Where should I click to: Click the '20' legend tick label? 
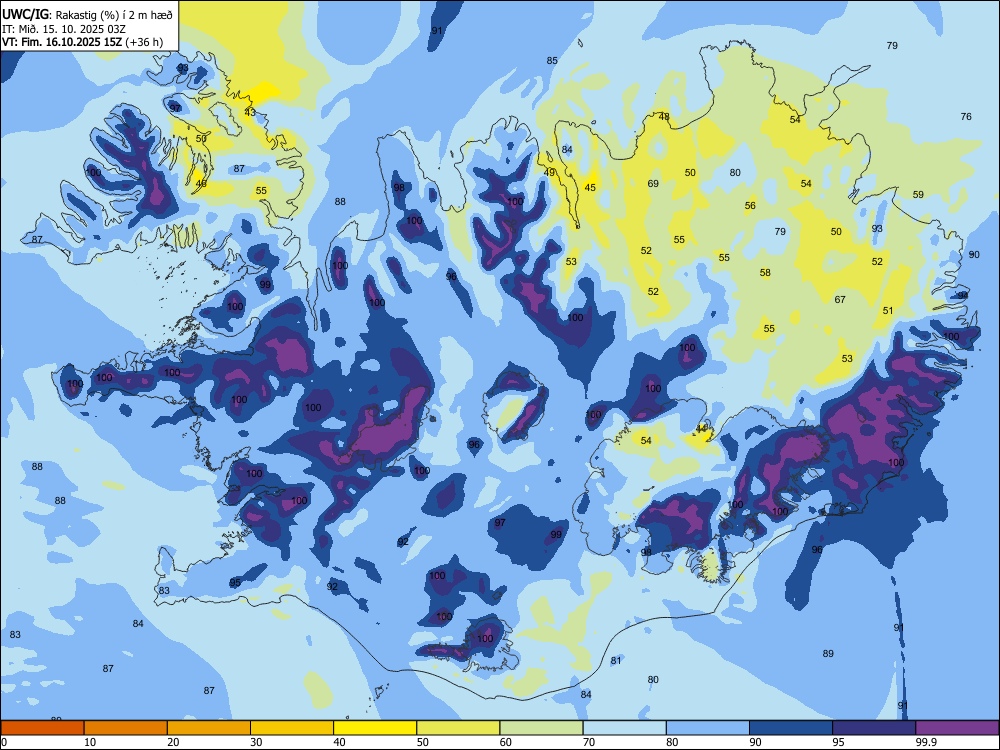(173, 742)
